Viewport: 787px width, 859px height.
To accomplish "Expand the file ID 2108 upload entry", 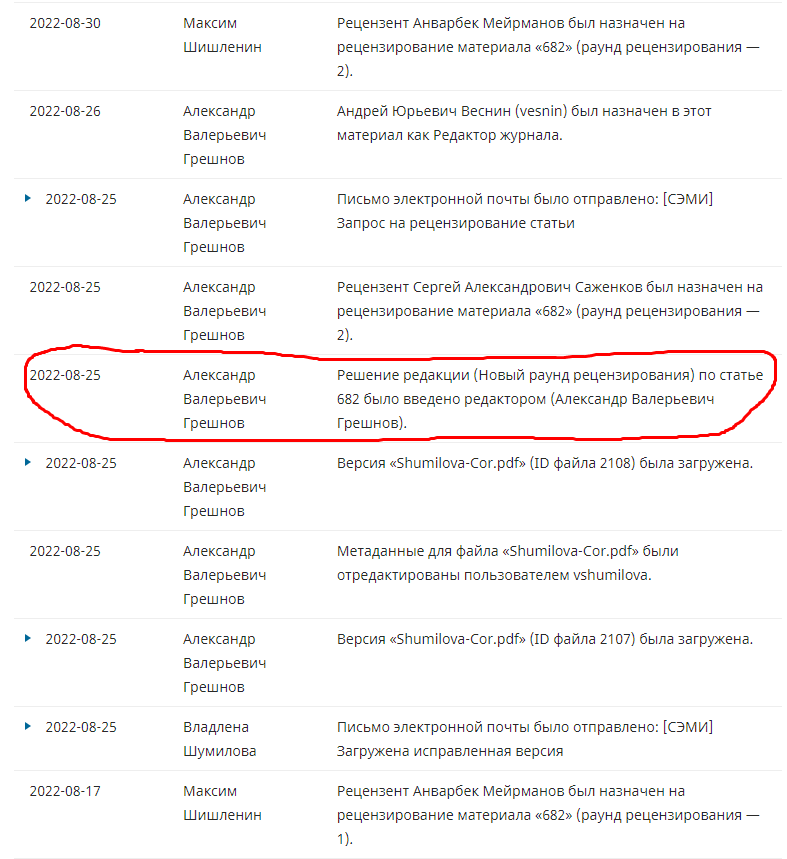I will click(28, 462).
